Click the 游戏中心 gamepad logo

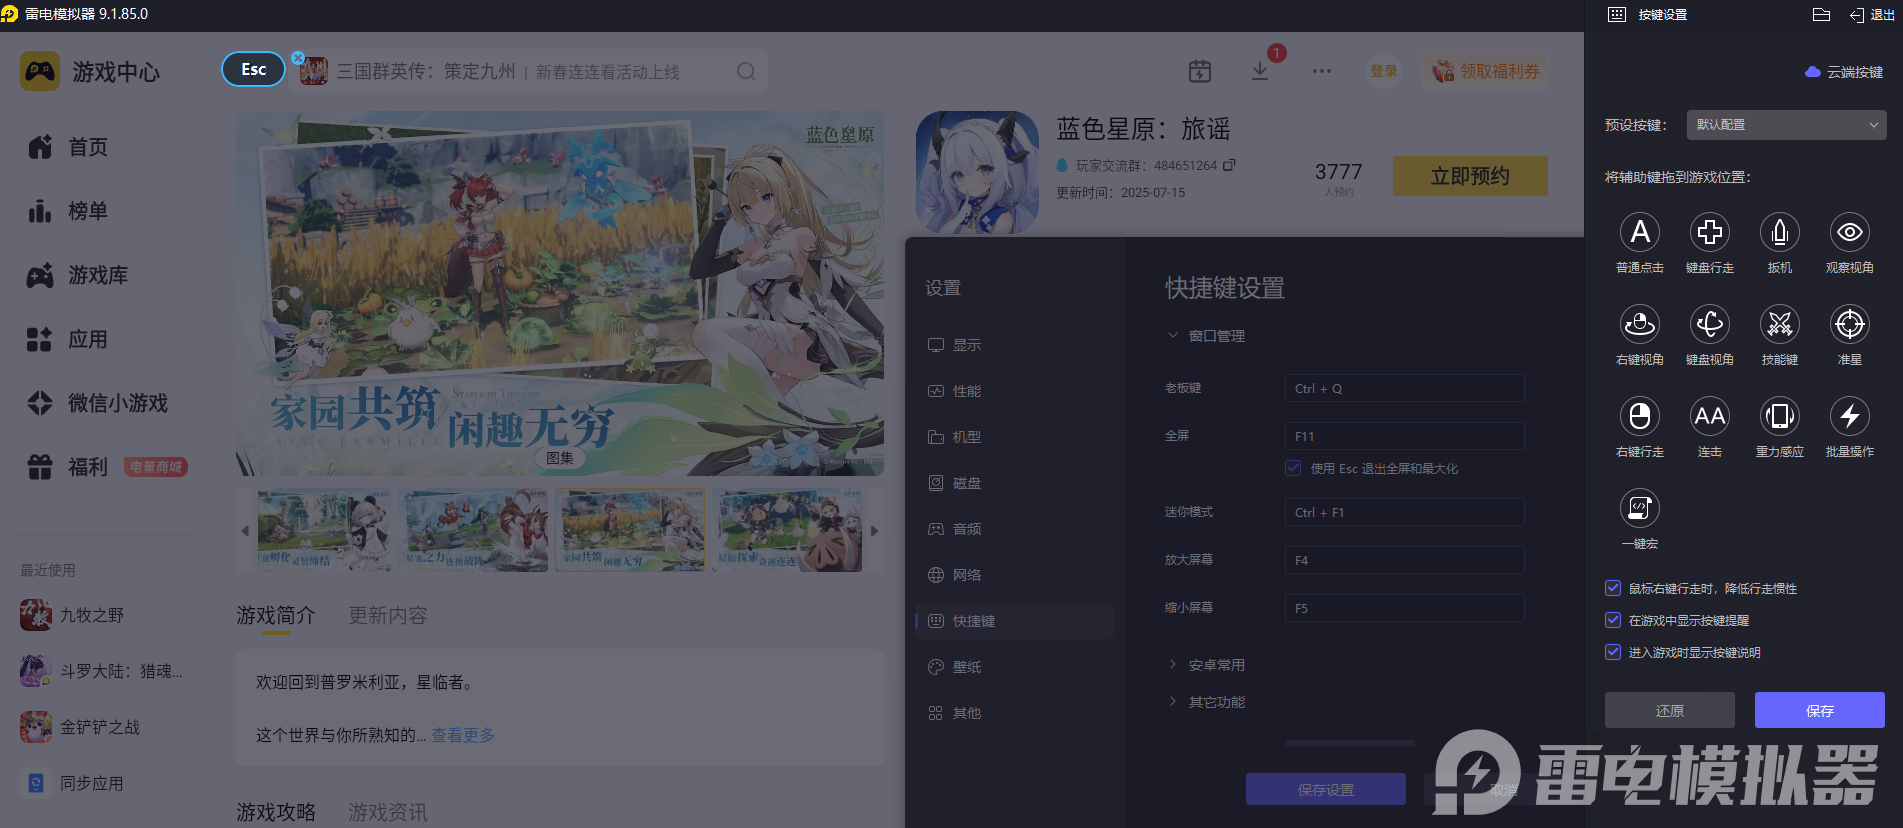click(40, 72)
